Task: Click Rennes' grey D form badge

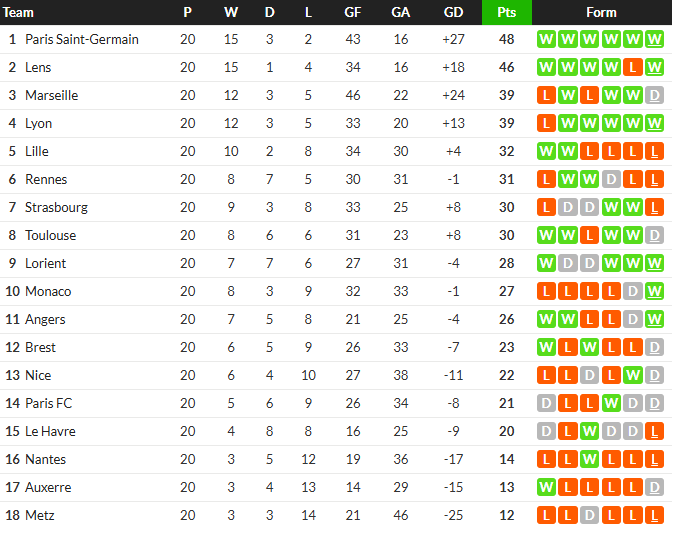Action: pyautogui.click(x=611, y=179)
